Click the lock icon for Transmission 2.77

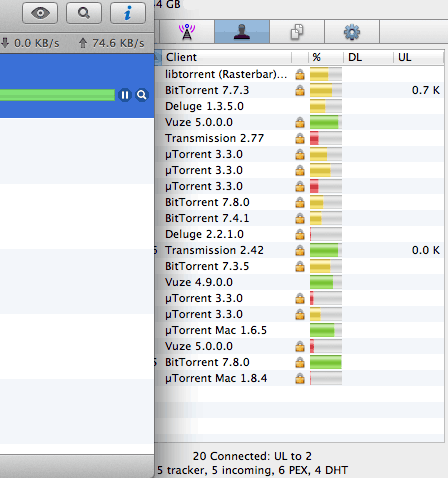300,138
